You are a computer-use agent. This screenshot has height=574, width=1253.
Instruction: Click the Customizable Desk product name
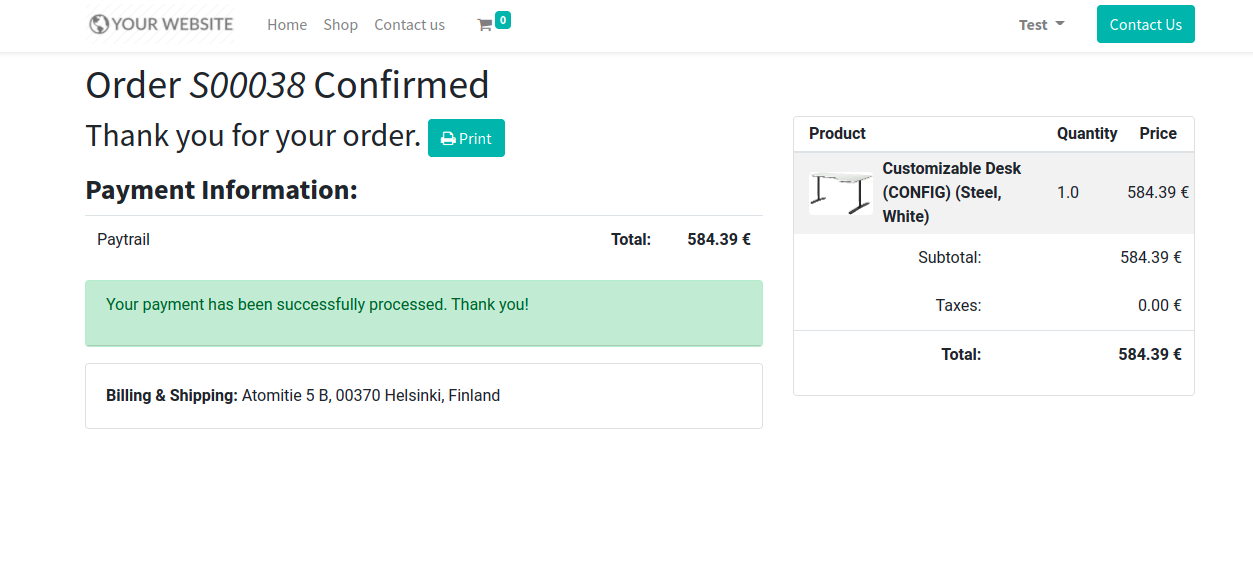coord(951,192)
